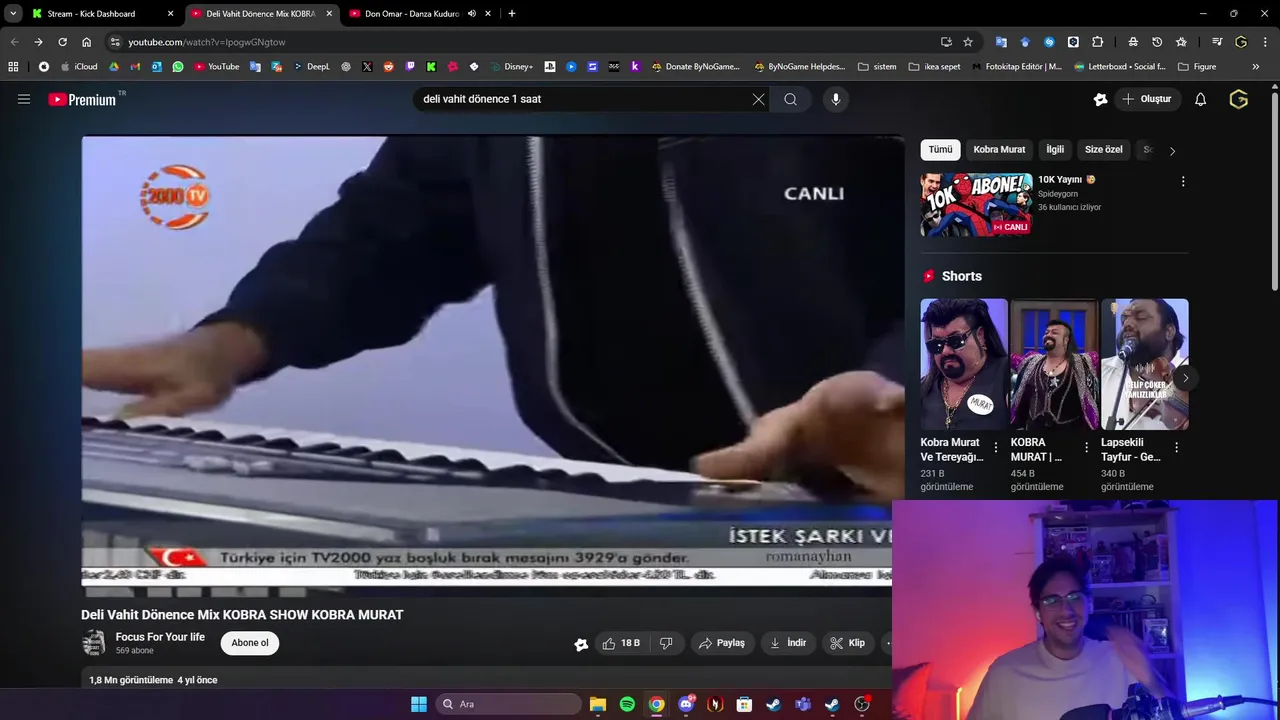Show more filter chips with arrow
Screen dimensions: 1280x720
pyautogui.click(x=1172, y=150)
